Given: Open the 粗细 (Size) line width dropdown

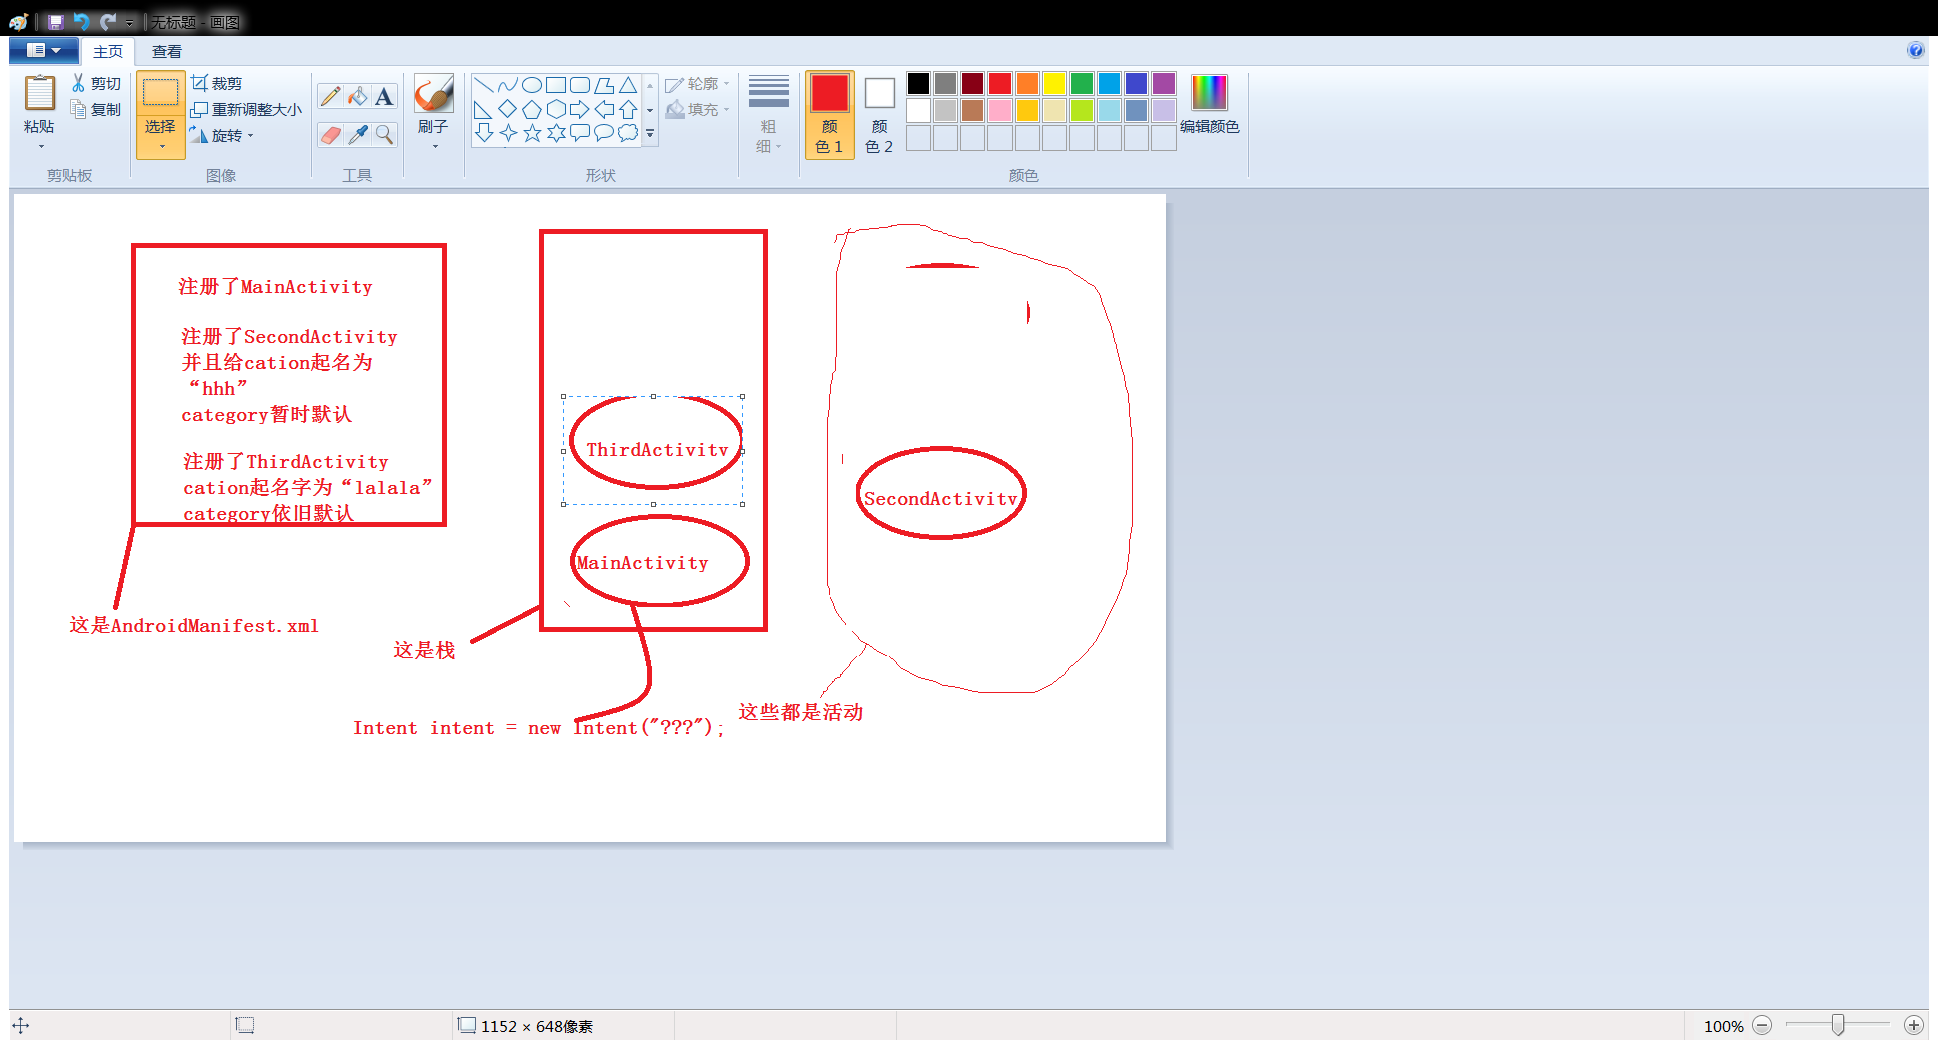Looking at the screenshot, I should coord(768,114).
